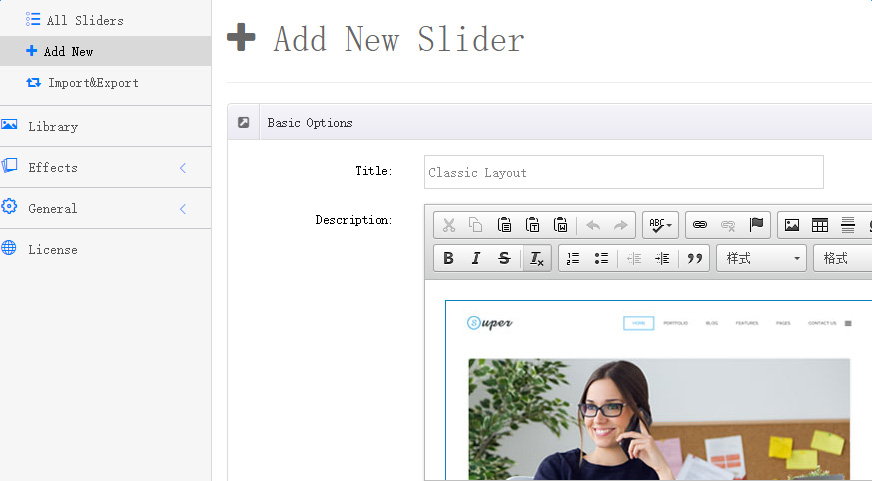Click the All Sliders list icon

[33, 20]
